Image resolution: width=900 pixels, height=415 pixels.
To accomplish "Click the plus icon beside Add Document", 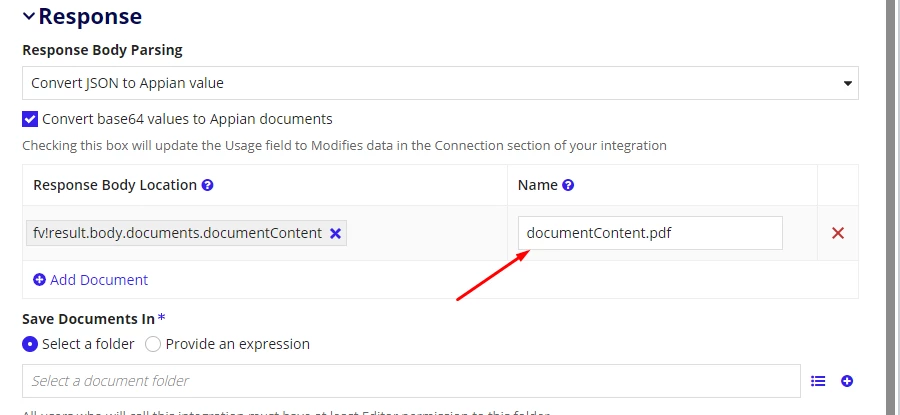I will click(x=39, y=280).
